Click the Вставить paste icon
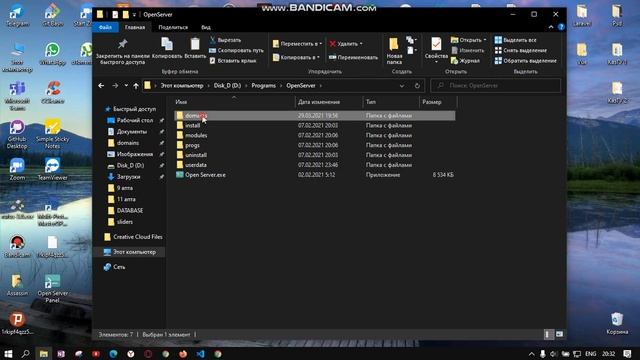The width and height of the screenshot is (640, 360). click(x=195, y=48)
